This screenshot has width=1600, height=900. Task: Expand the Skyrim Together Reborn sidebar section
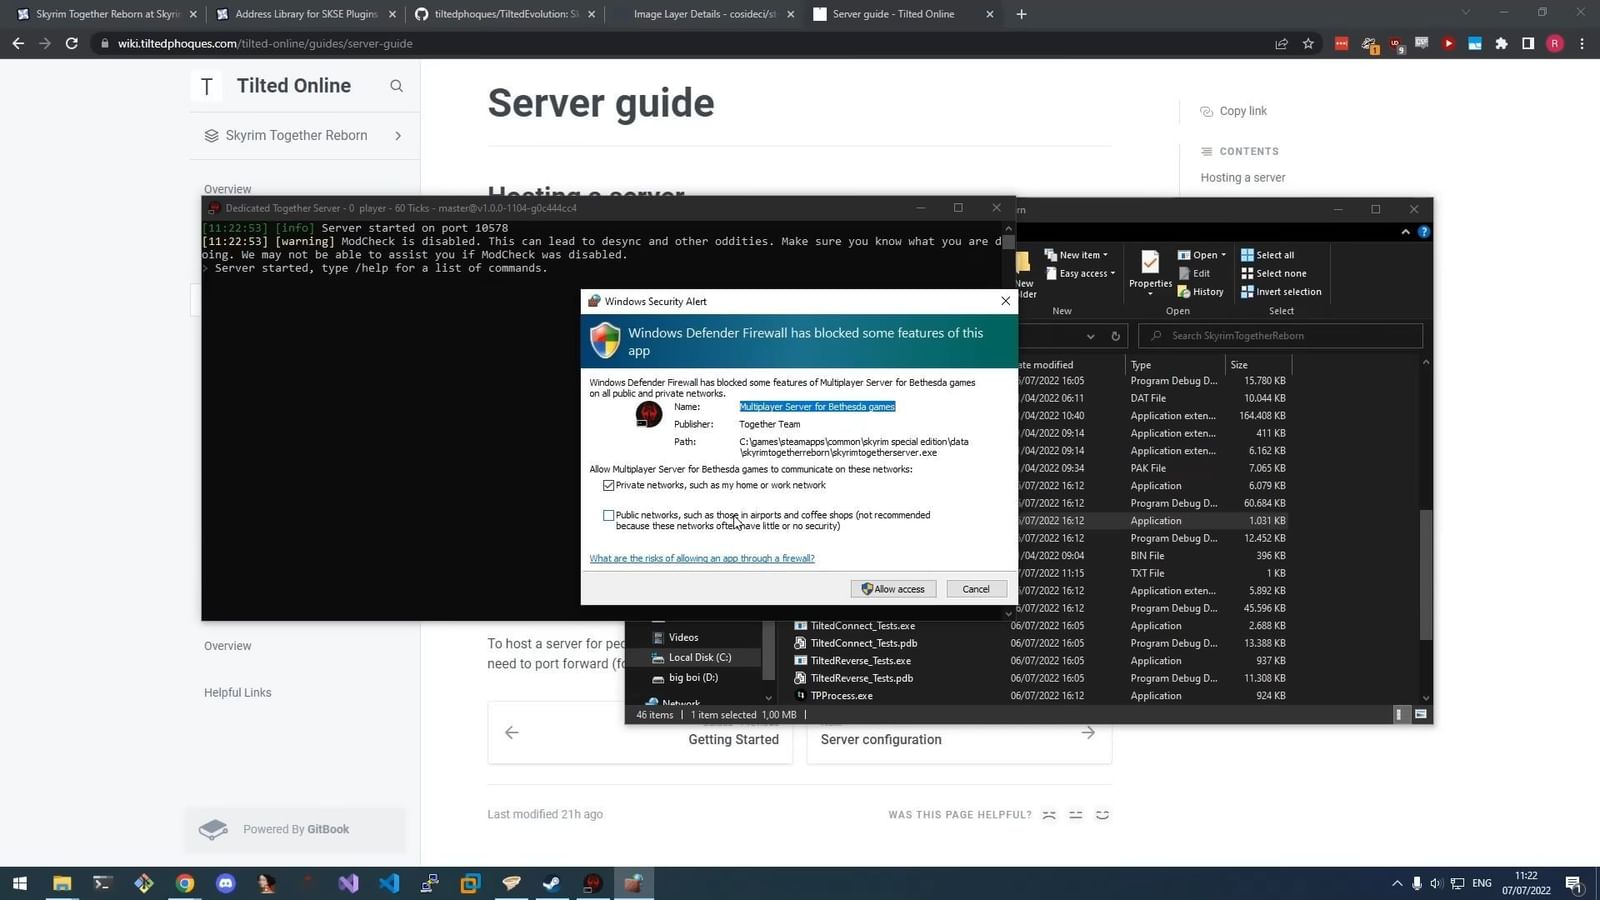pos(398,136)
